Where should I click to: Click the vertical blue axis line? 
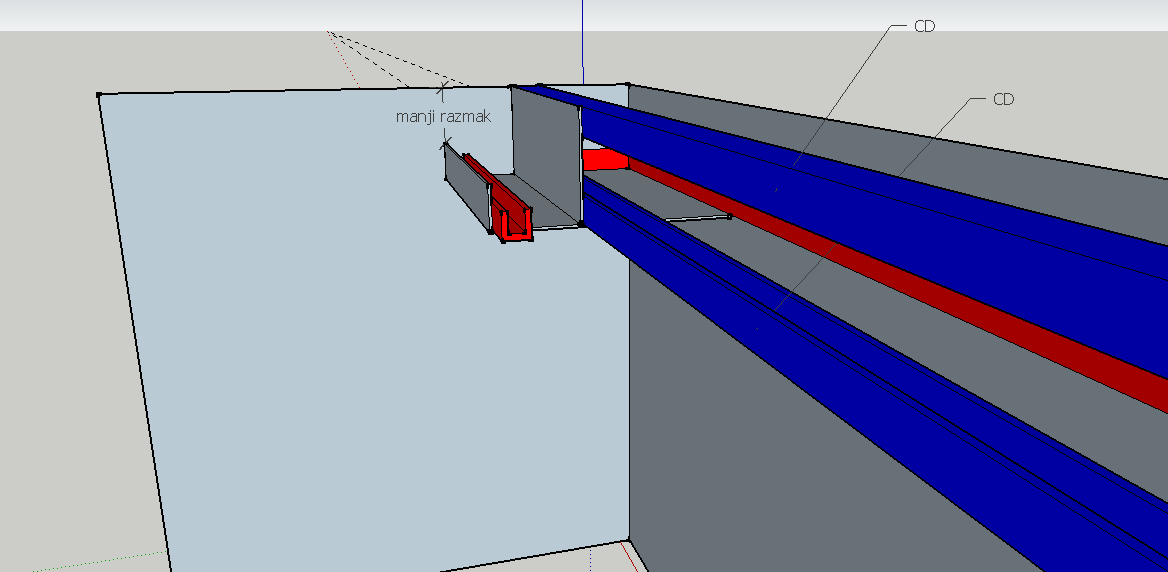[582, 40]
